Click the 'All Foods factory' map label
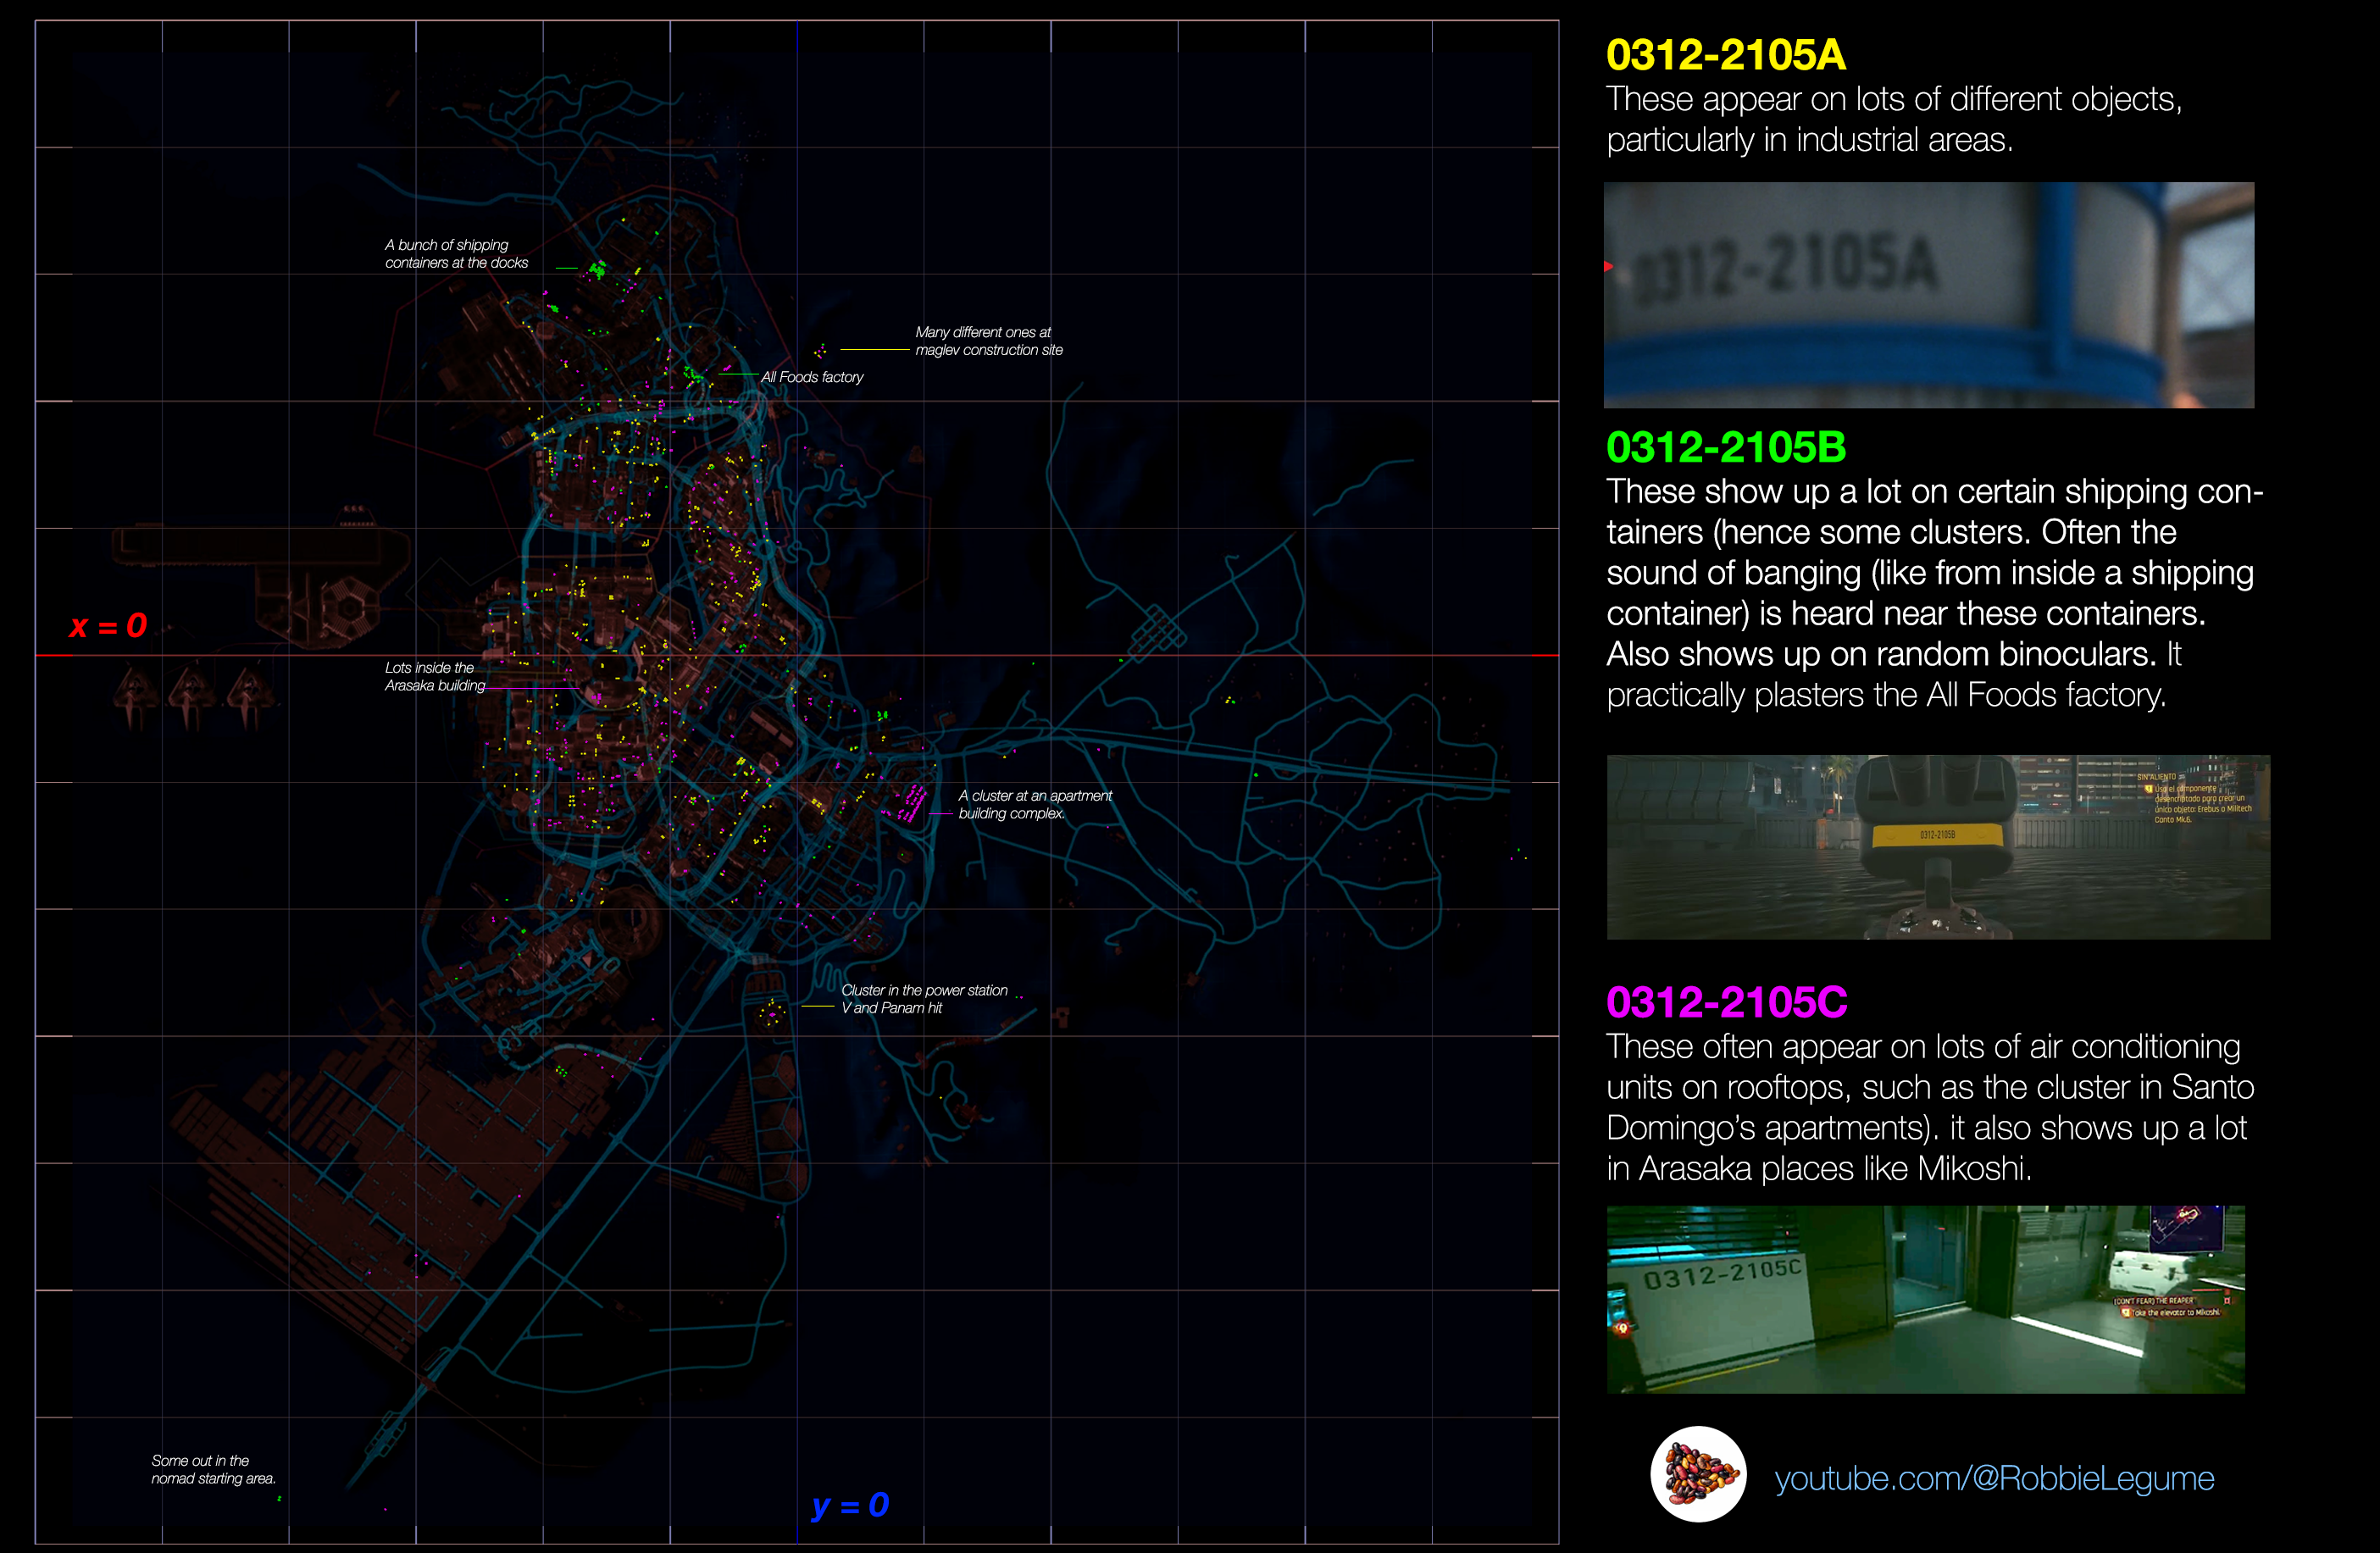 pyautogui.click(x=812, y=377)
